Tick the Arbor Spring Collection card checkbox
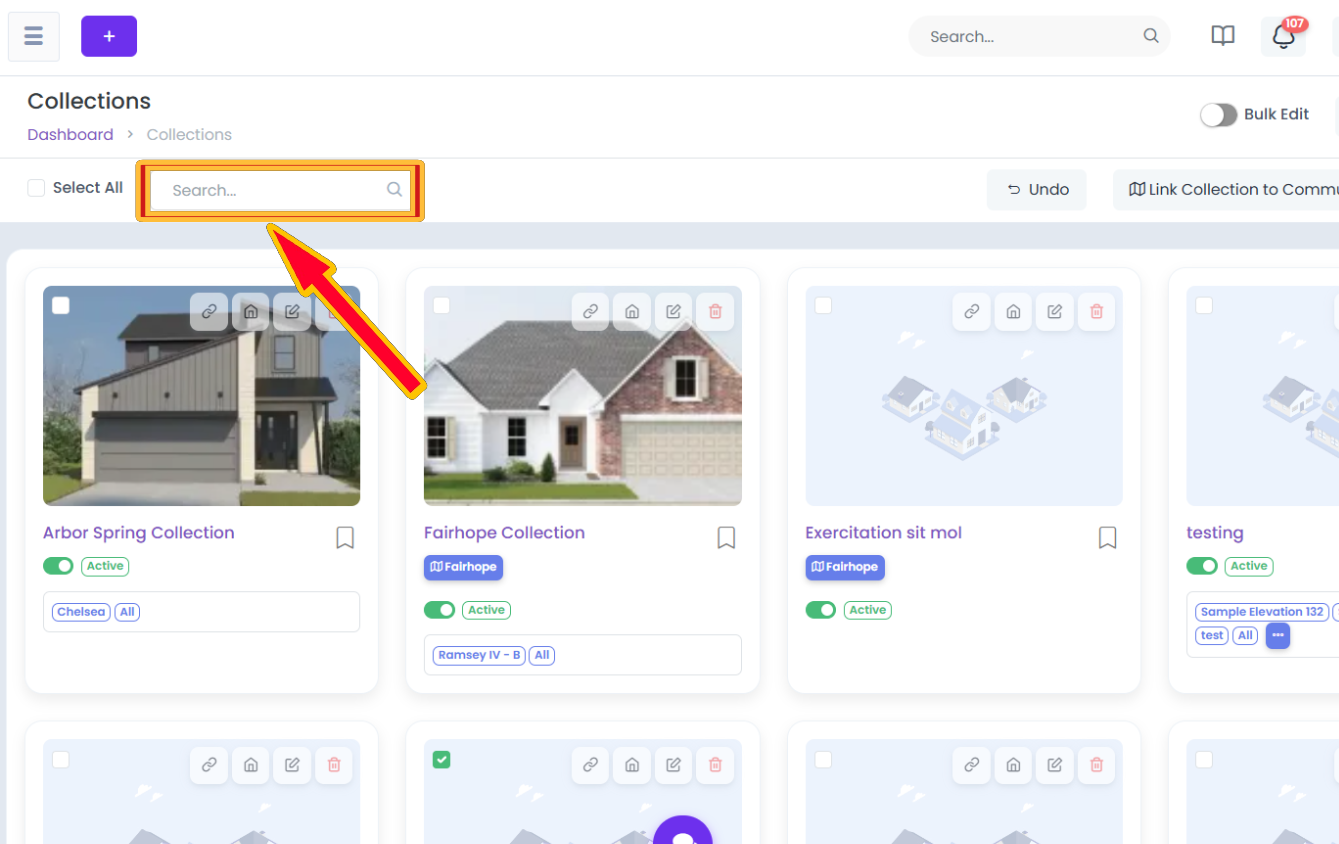The width and height of the screenshot is (1339, 844). [61, 305]
